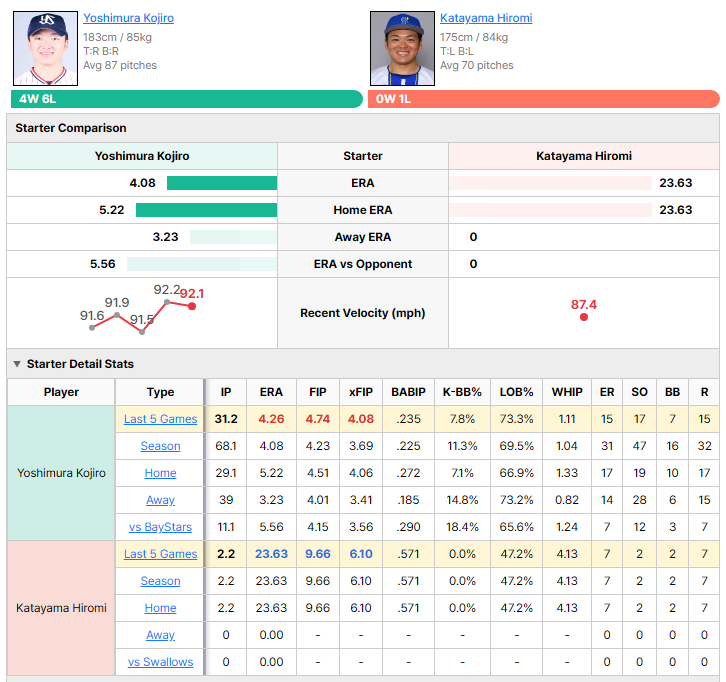726x682 pixels.
Task: Click the BB column header
Action: [672, 392]
